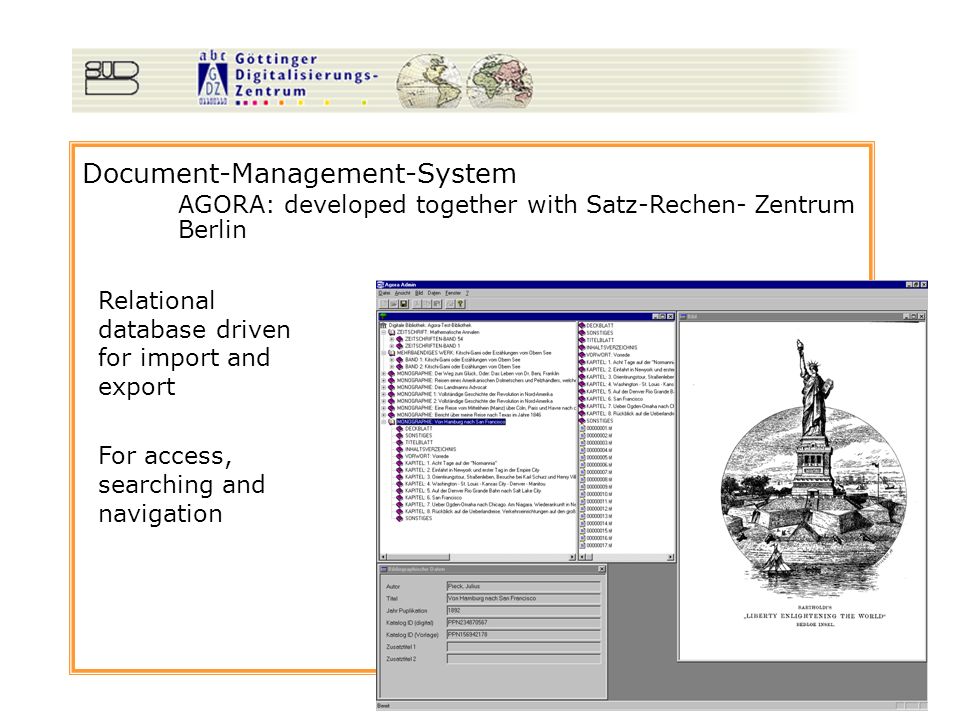This screenshot has width=960, height=720.
Task: Select MONOGRAPHIE Von Hamburg nach San Francisco
Action: tap(451, 422)
